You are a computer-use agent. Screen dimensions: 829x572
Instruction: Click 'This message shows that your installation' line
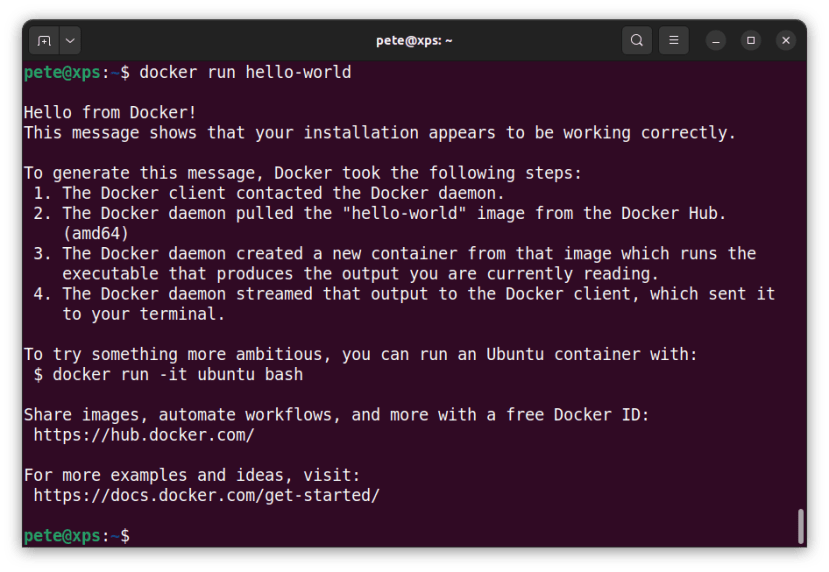click(380, 132)
